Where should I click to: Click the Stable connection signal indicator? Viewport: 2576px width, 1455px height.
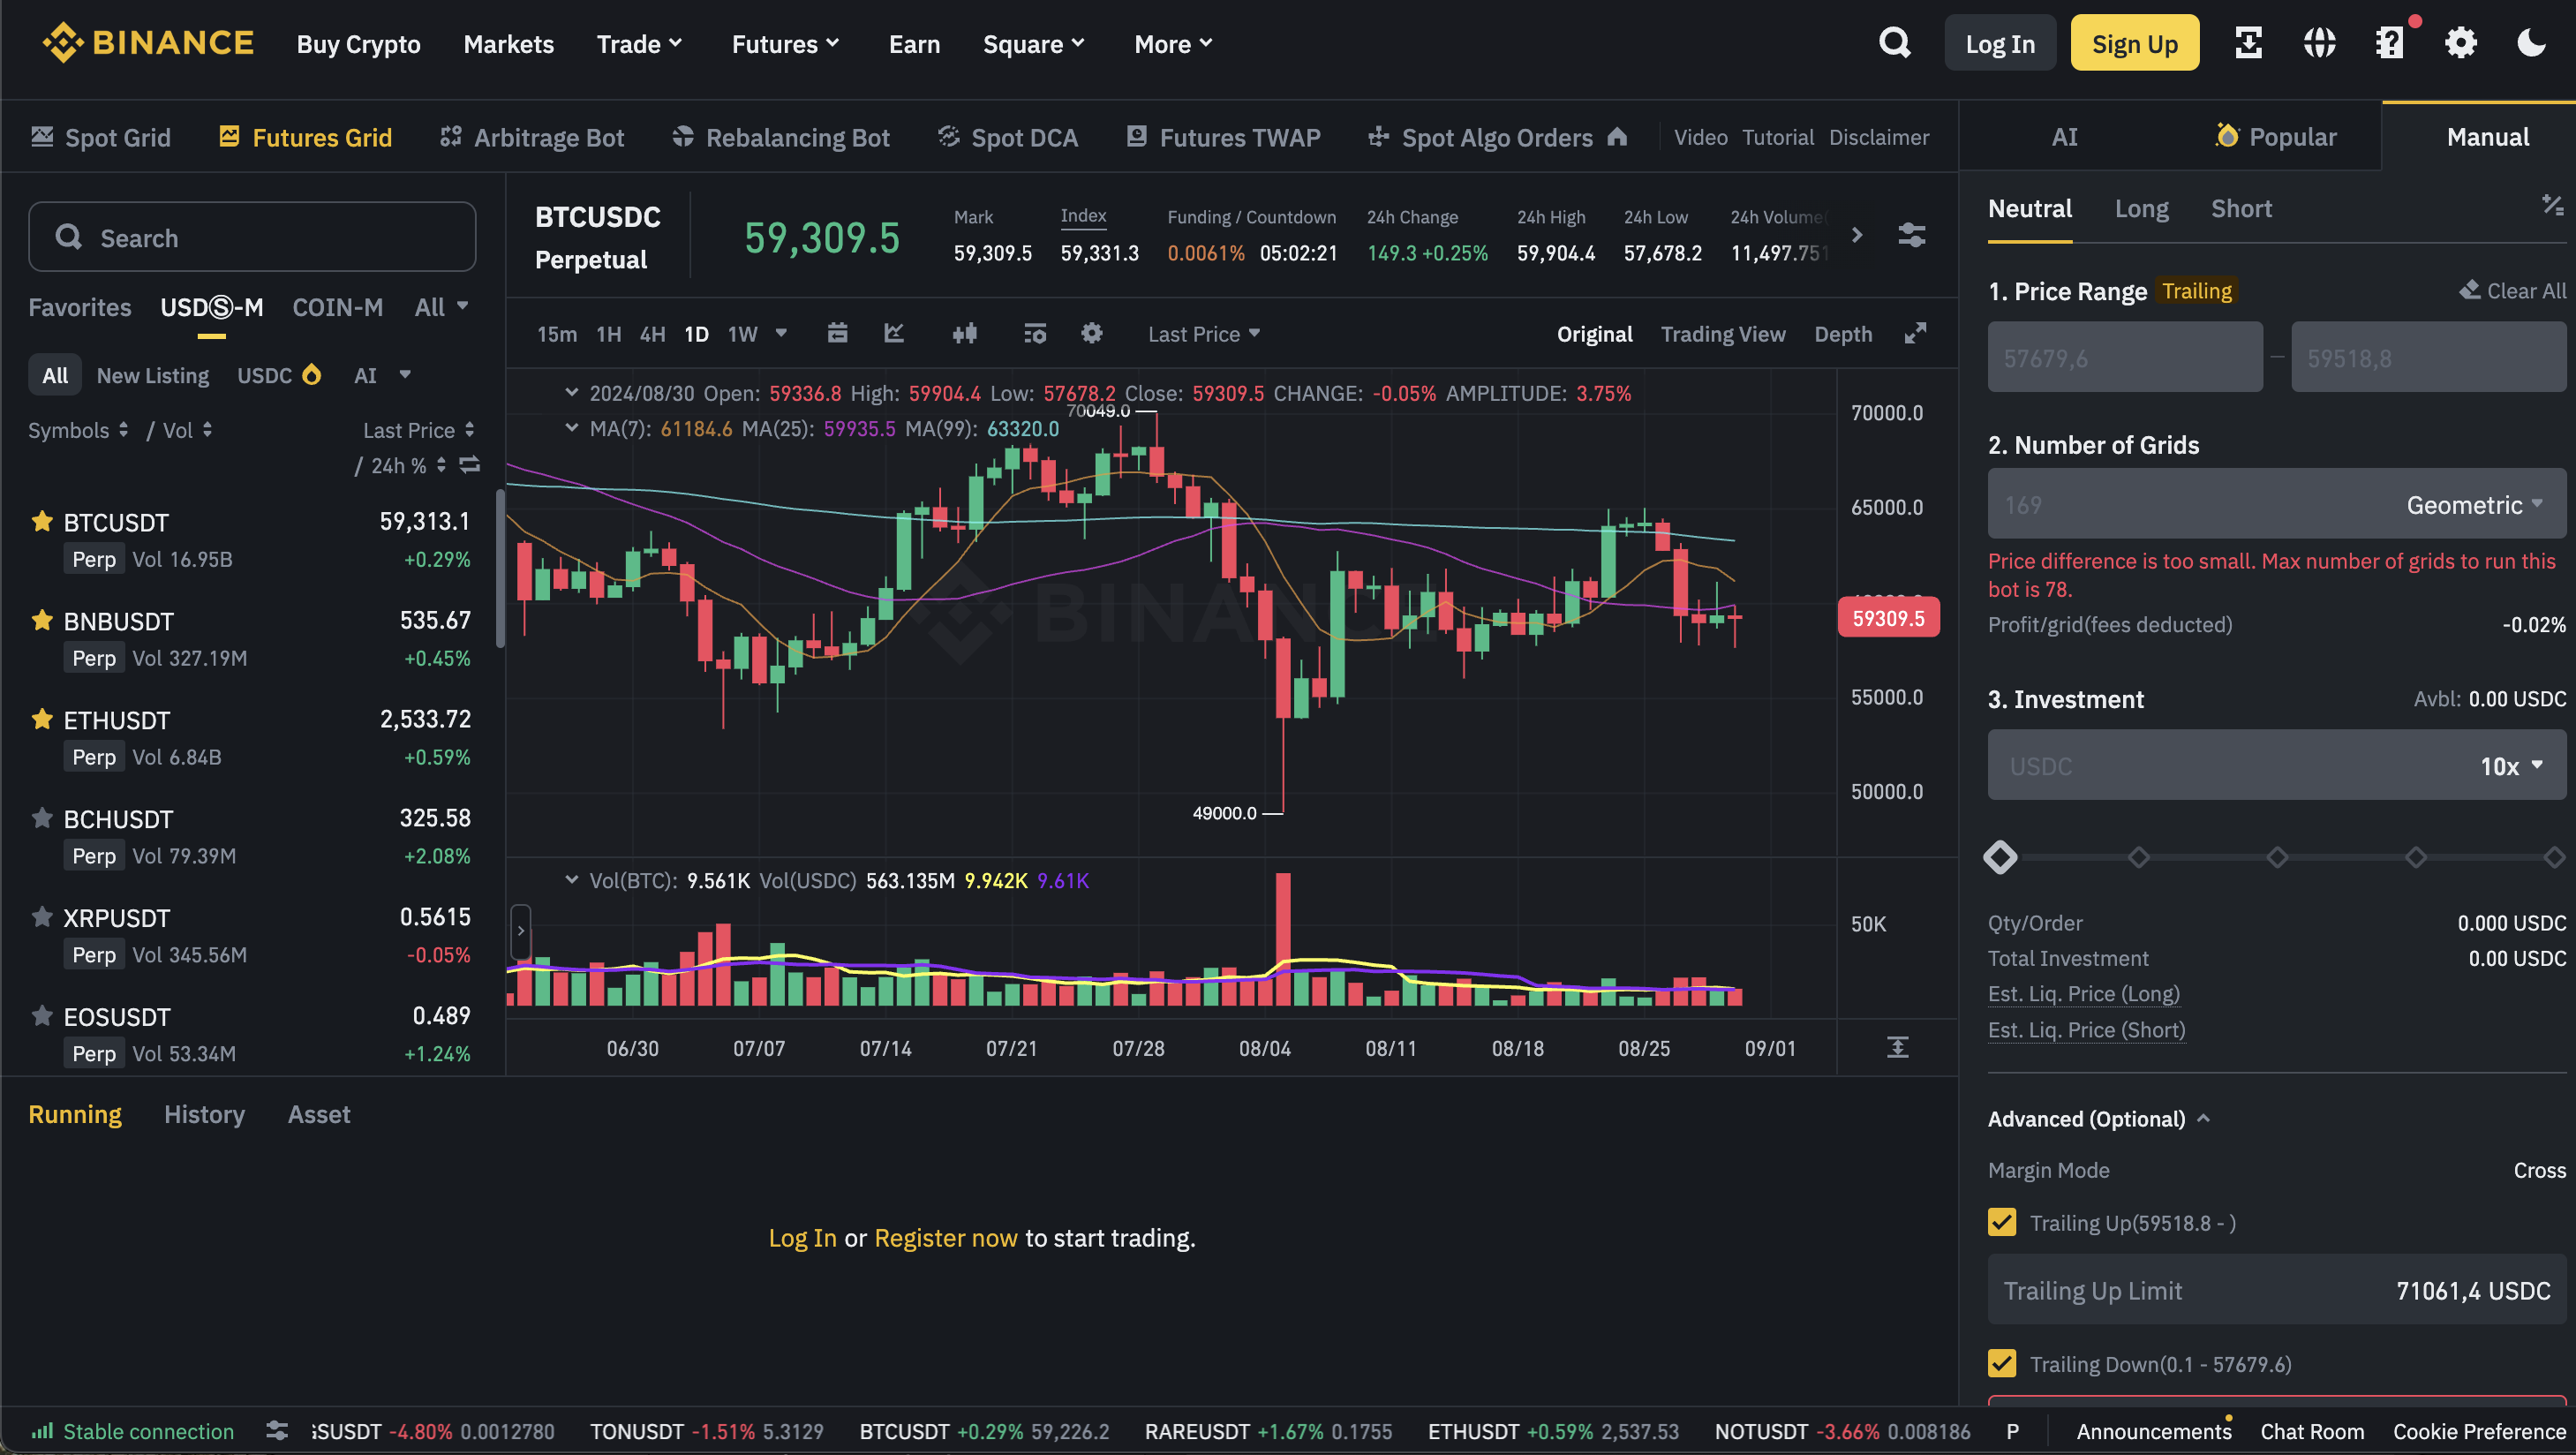(x=132, y=1430)
